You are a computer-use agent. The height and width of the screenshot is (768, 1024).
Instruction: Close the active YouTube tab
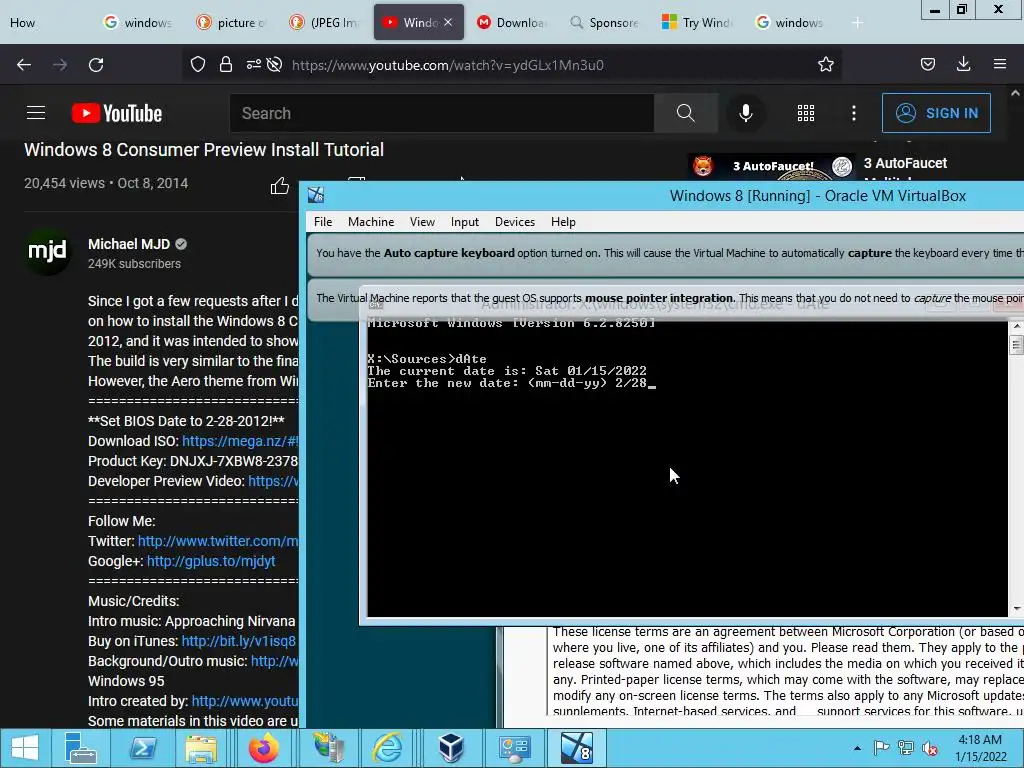coord(448,22)
